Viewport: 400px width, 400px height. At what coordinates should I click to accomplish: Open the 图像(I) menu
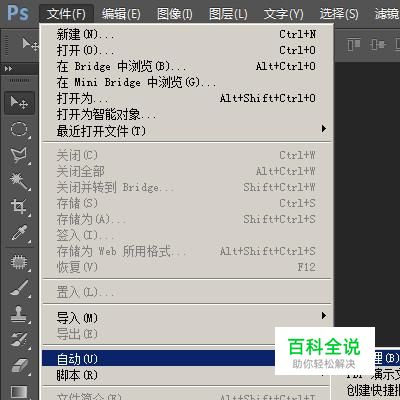click(x=175, y=14)
